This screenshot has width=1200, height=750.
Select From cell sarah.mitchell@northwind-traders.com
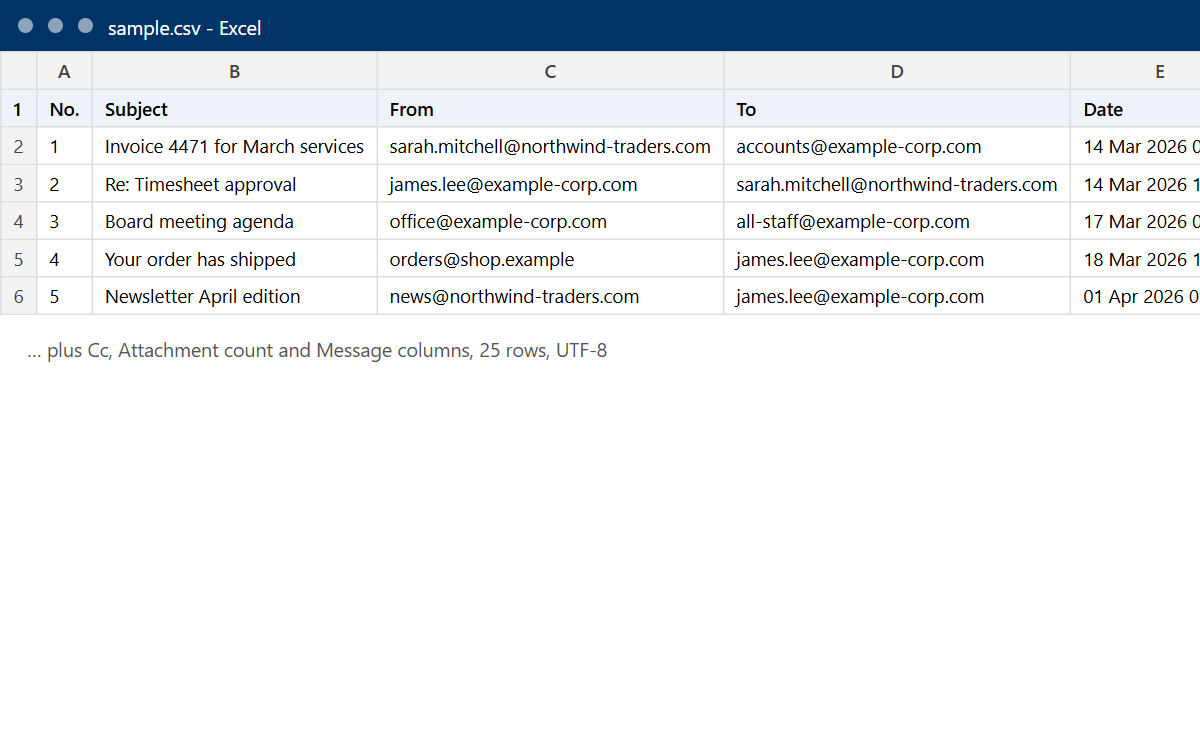pyautogui.click(x=551, y=146)
